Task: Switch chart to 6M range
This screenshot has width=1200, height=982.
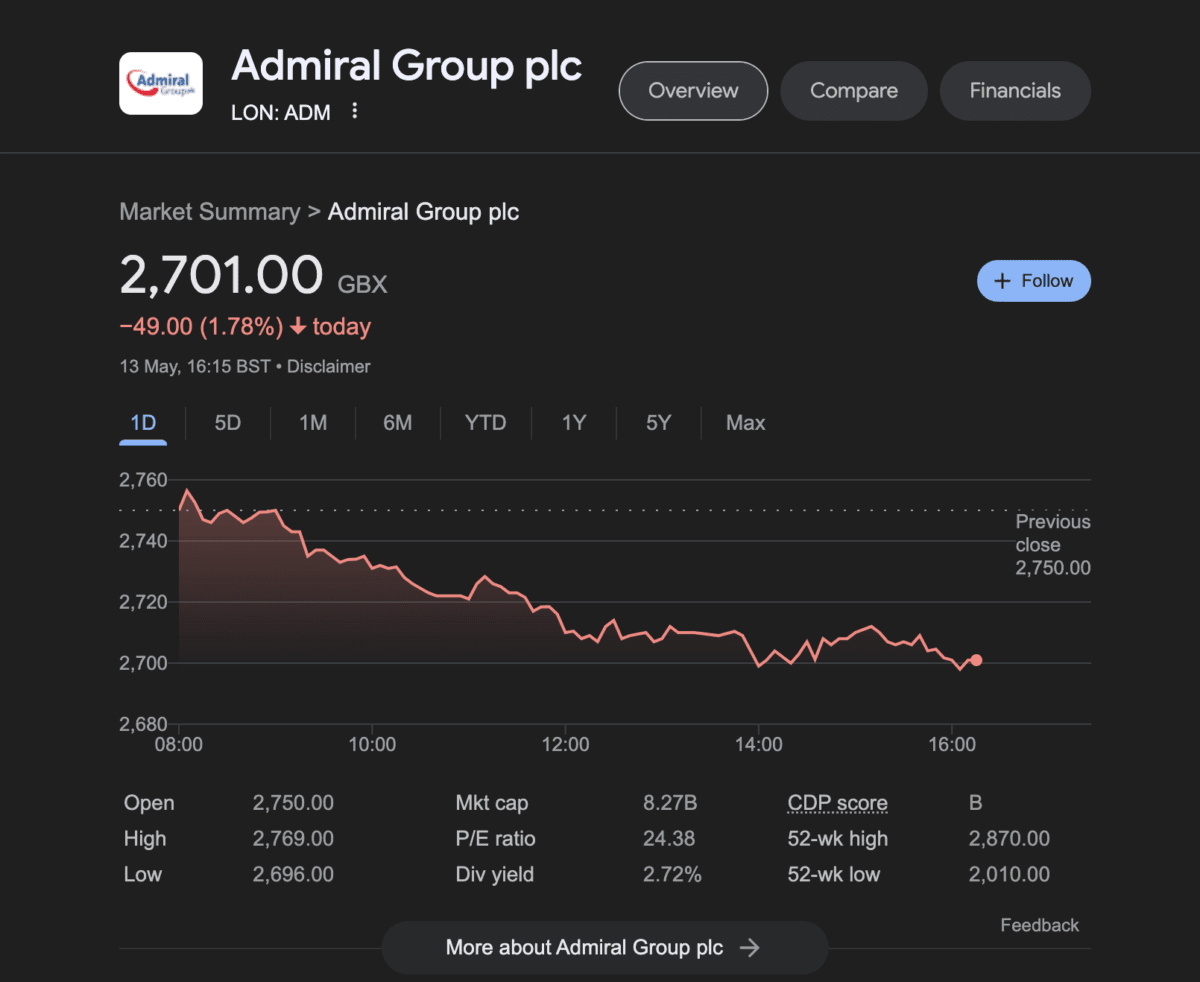Action: click(x=397, y=423)
